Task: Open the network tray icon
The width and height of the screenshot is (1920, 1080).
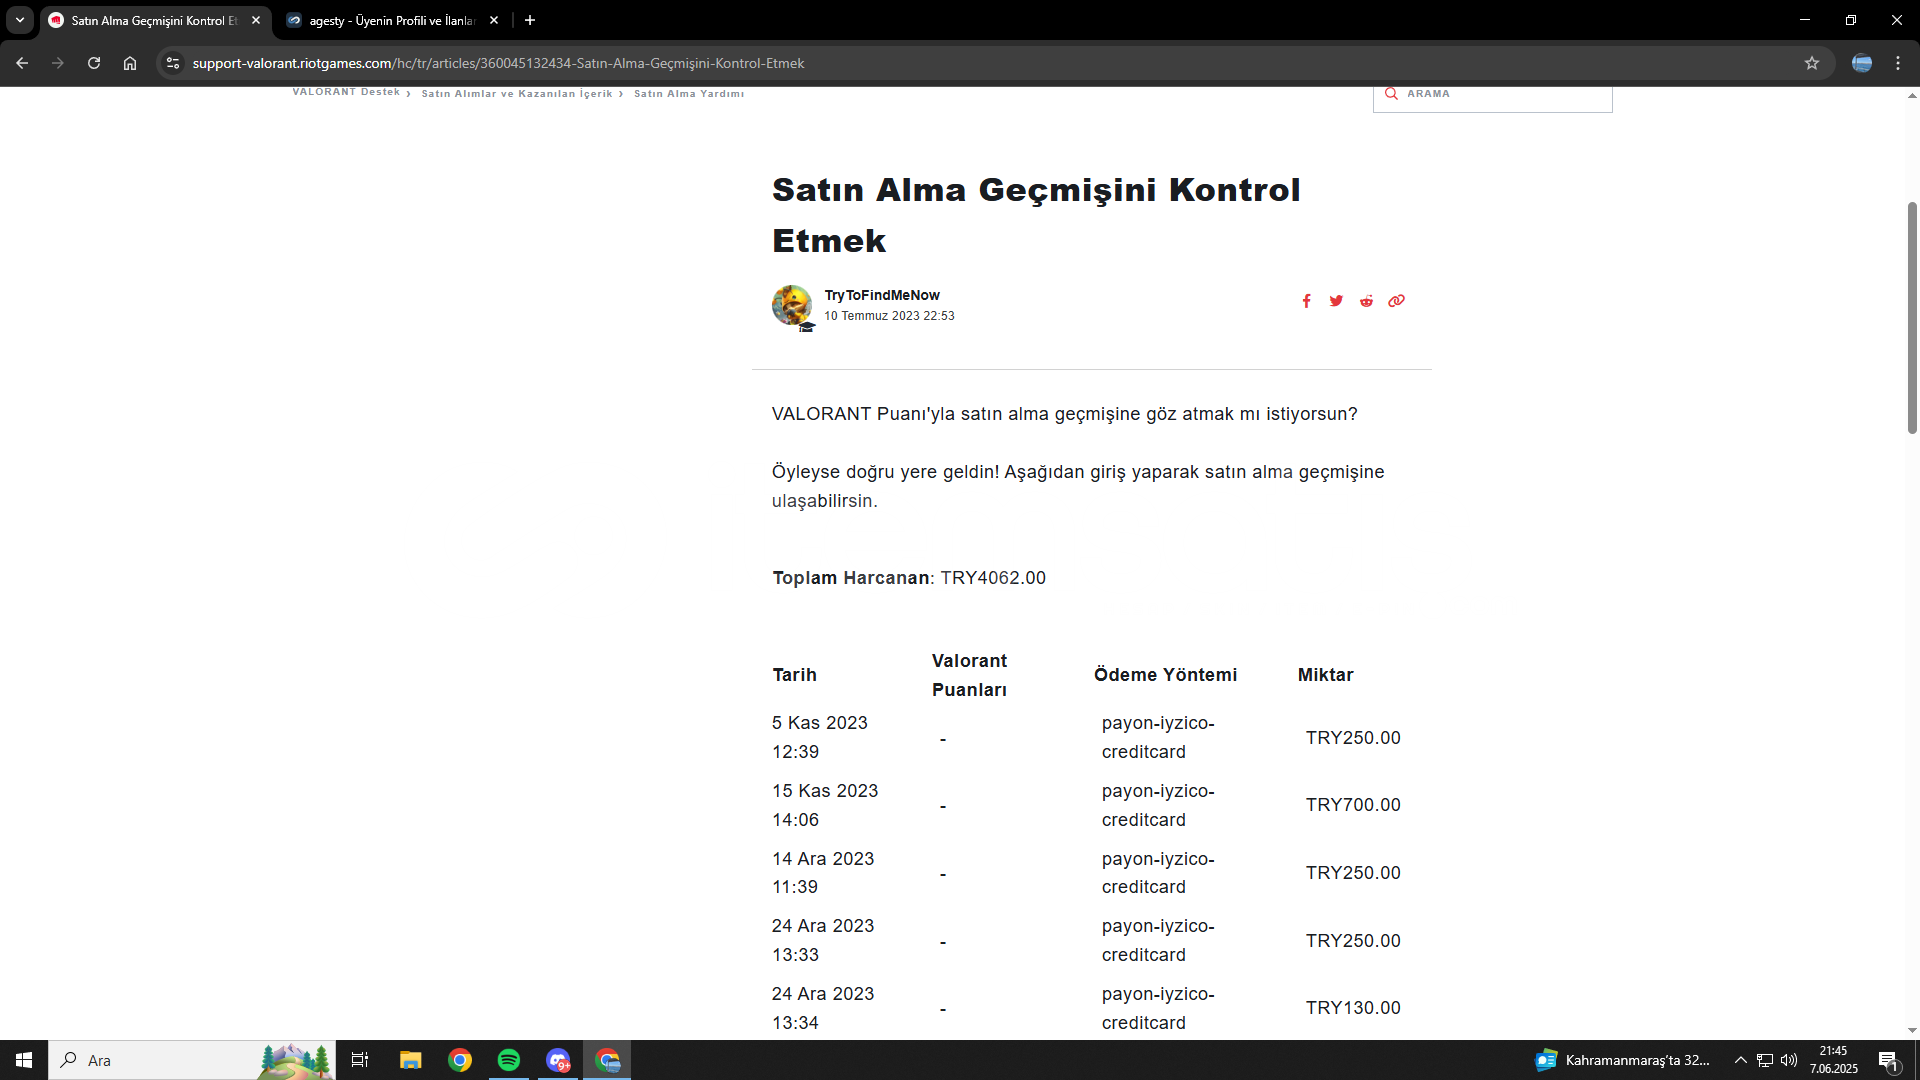Action: (1765, 1060)
